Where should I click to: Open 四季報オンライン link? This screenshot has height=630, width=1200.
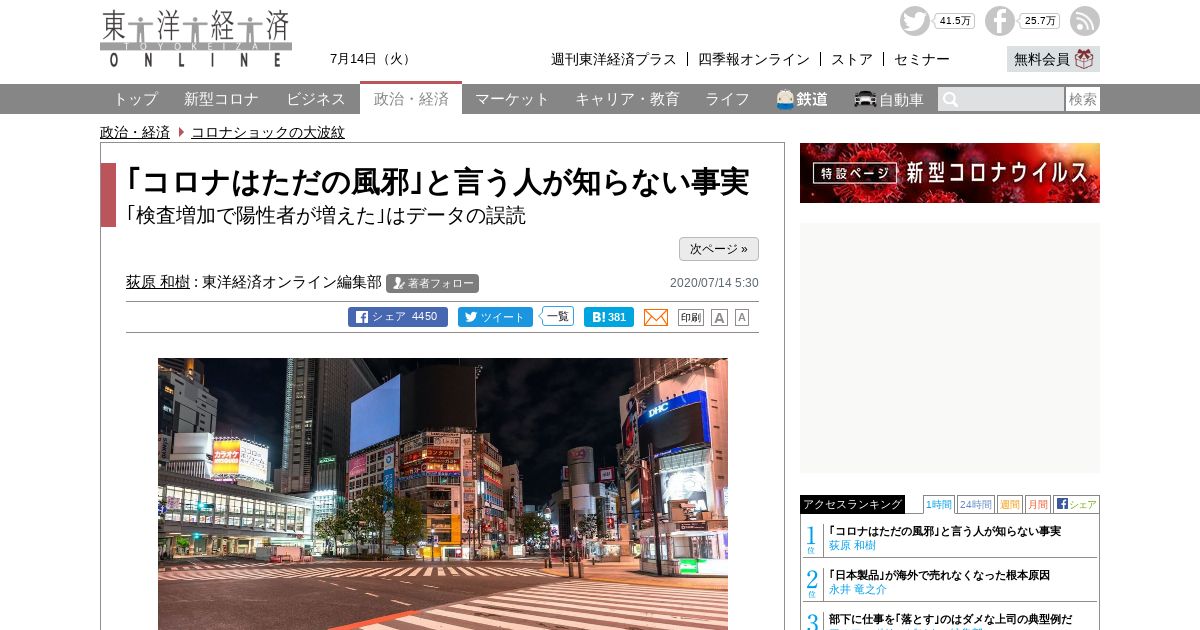click(754, 59)
